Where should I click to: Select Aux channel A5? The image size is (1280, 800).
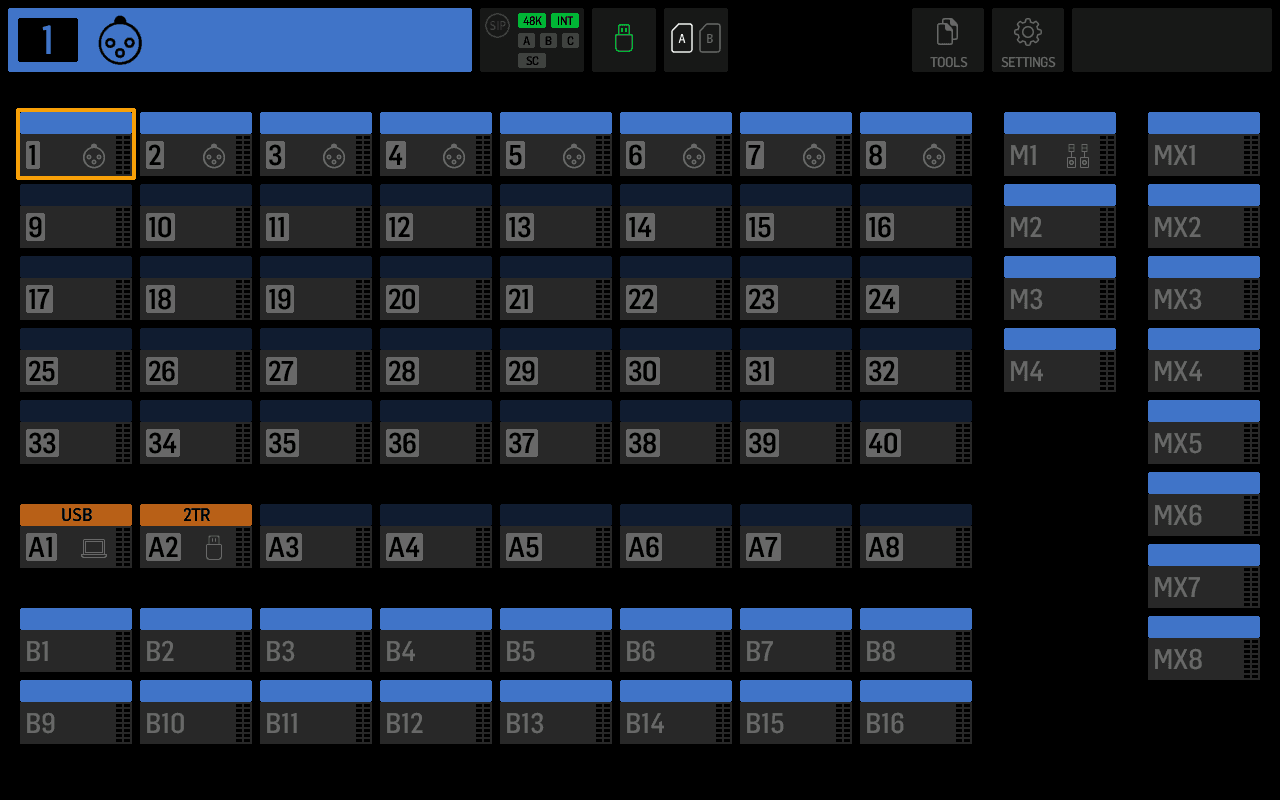[x=556, y=536]
